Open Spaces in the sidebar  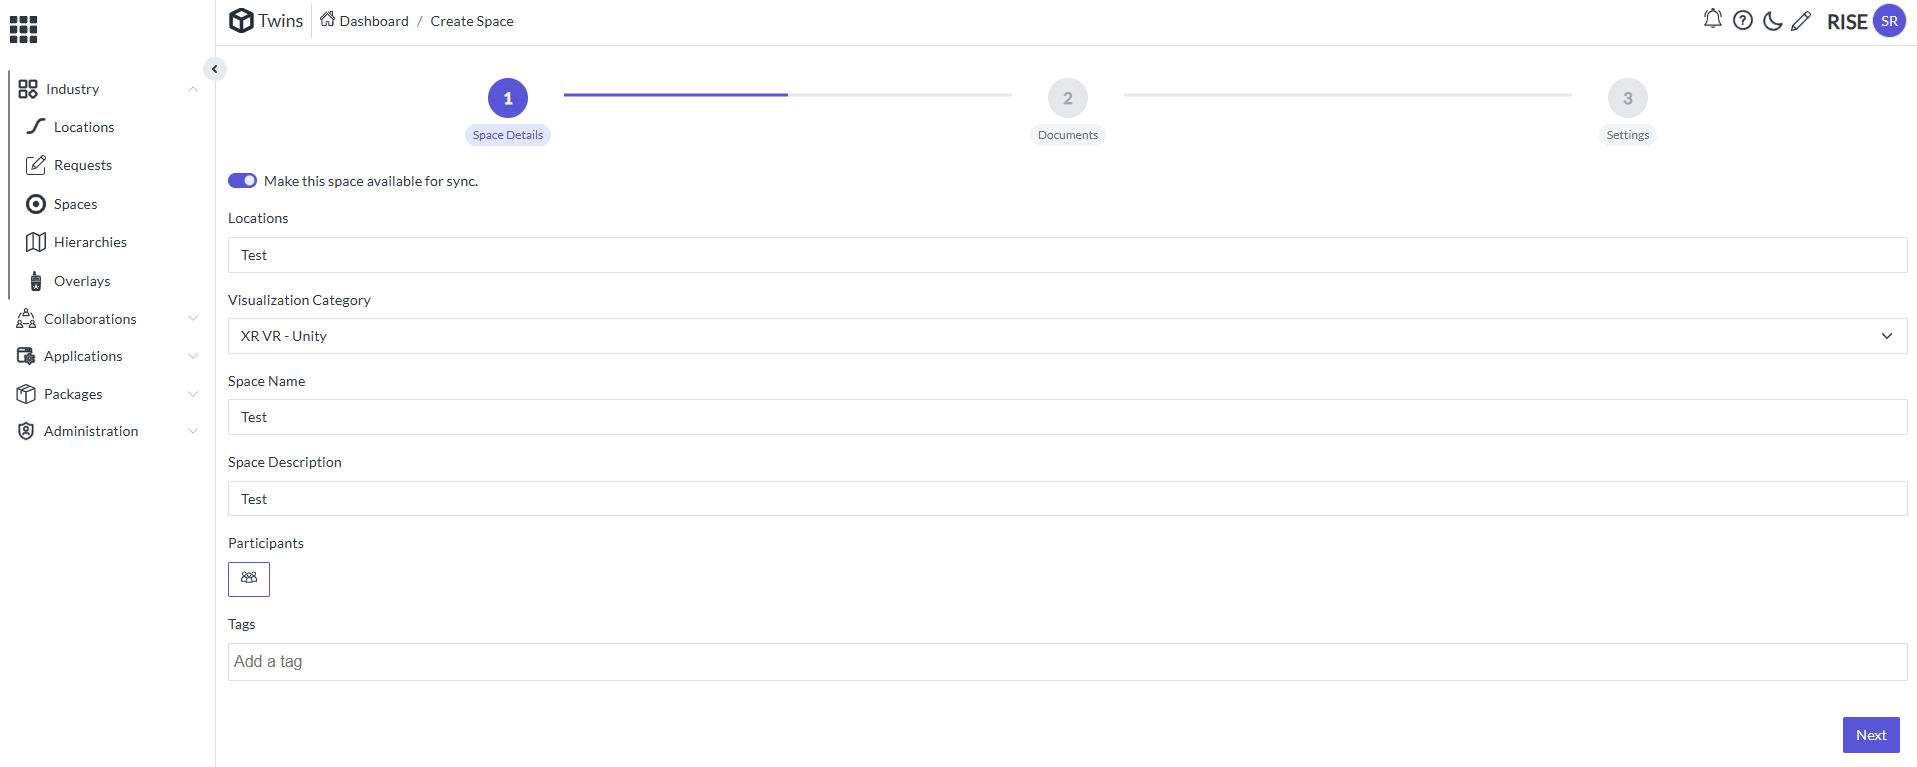tap(76, 204)
